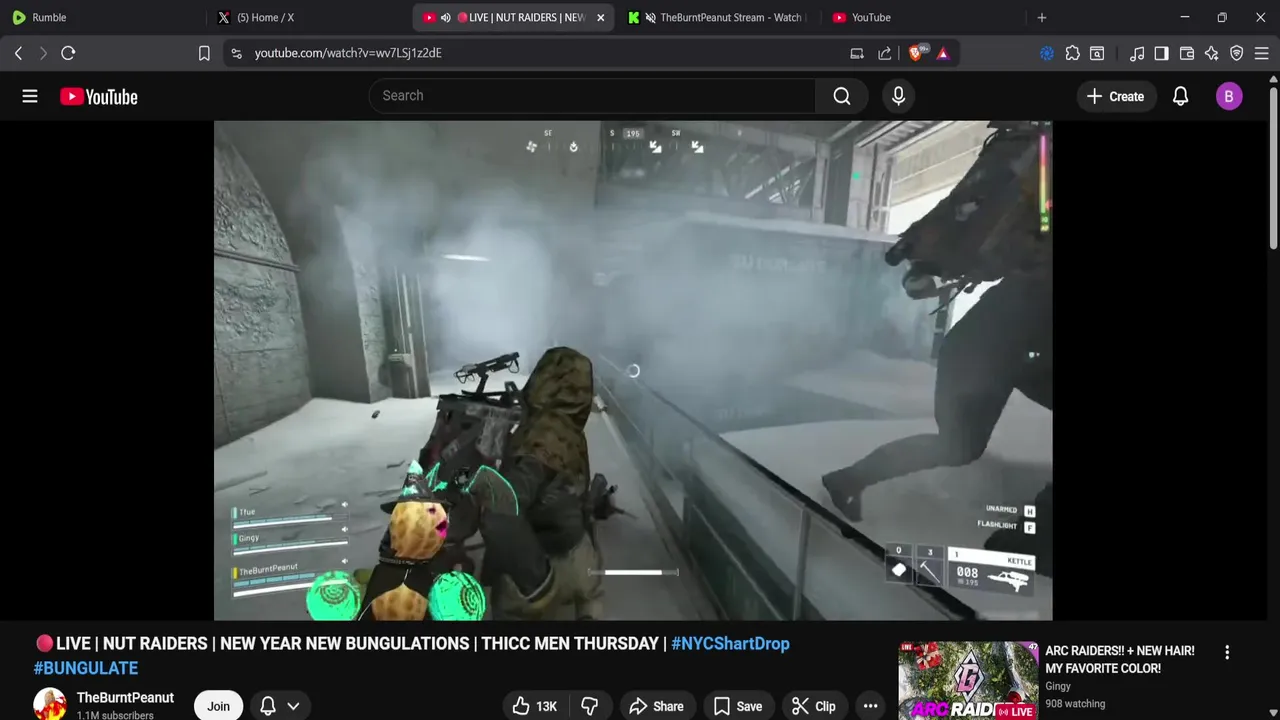This screenshot has width=1280, height=720.
Task: Open Brave Rewards triangle icon
Action: pos(943,53)
